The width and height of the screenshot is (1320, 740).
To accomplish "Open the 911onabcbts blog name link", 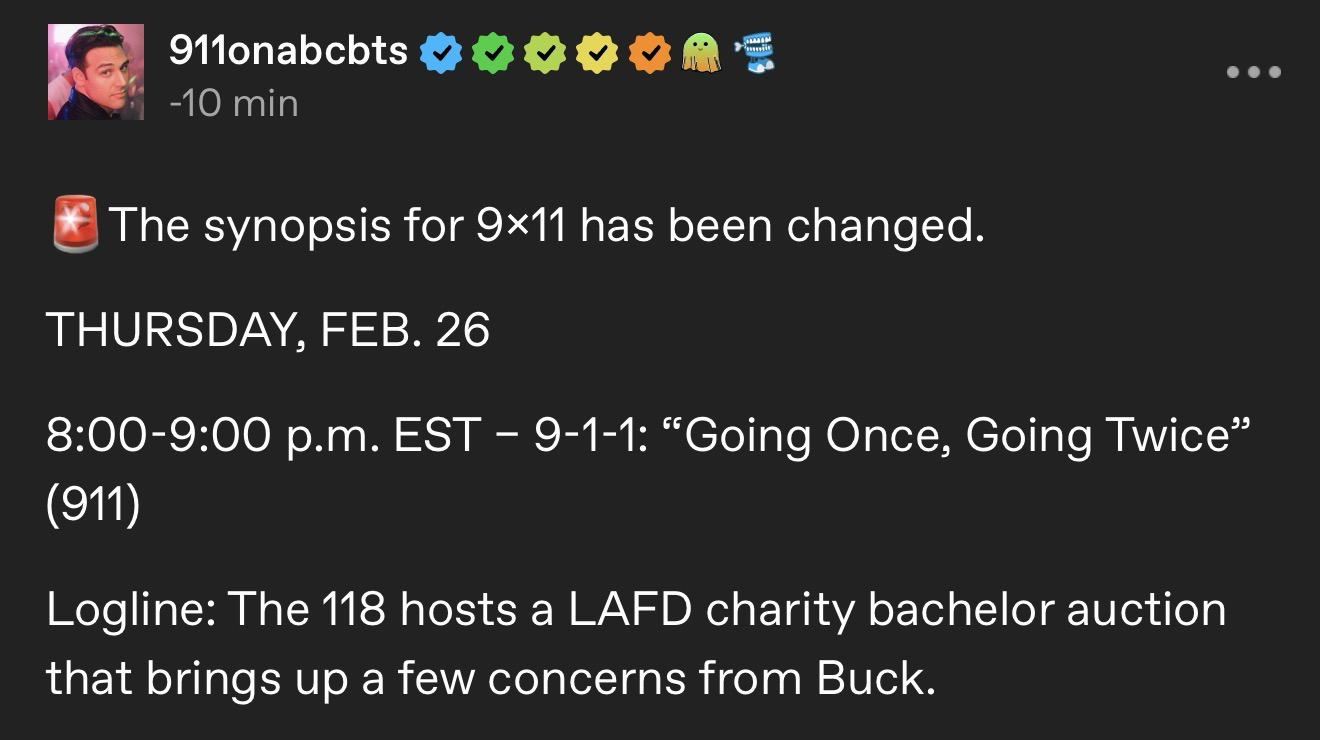I will (288, 52).
